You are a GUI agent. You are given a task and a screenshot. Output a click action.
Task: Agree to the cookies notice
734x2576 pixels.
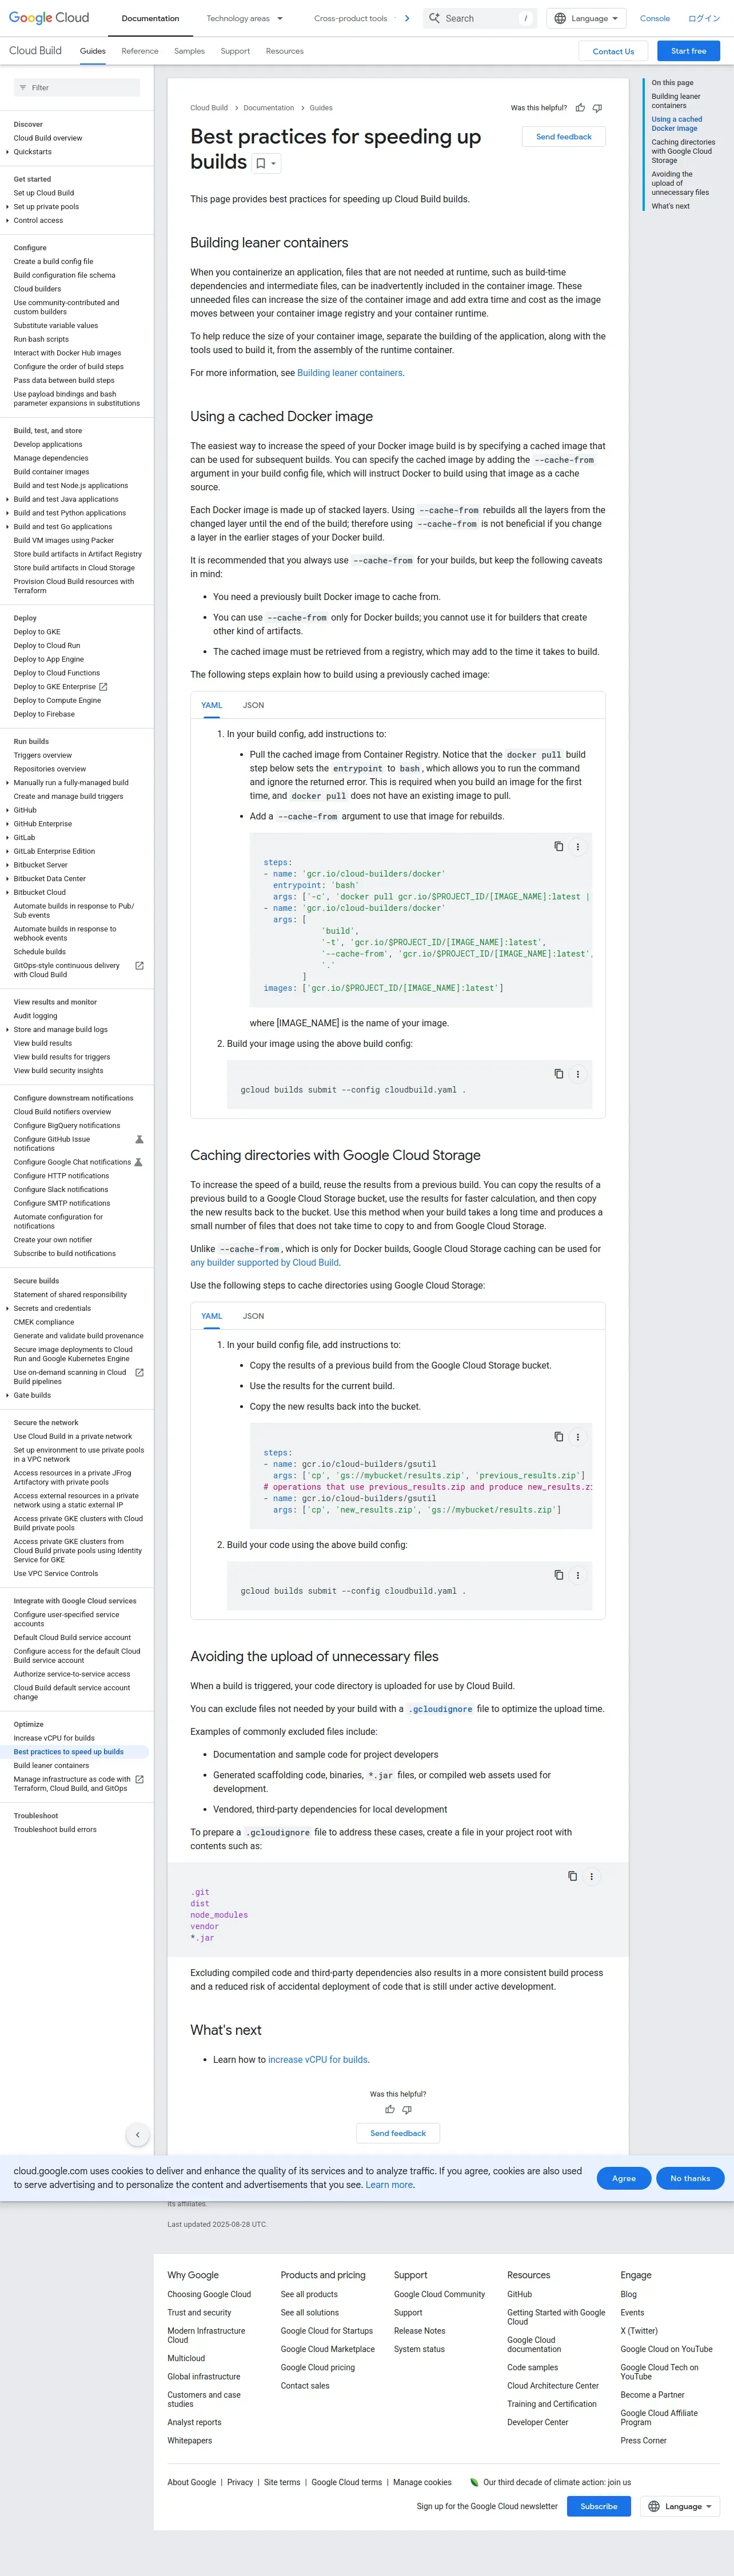[x=624, y=2178]
